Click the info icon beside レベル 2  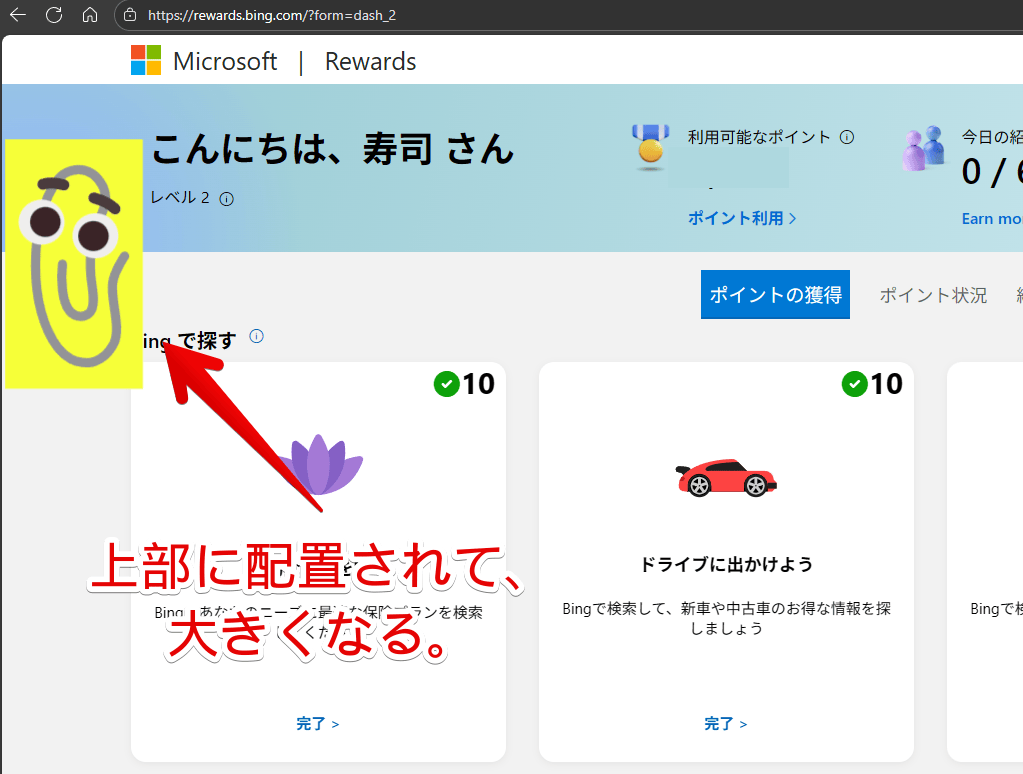click(226, 198)
